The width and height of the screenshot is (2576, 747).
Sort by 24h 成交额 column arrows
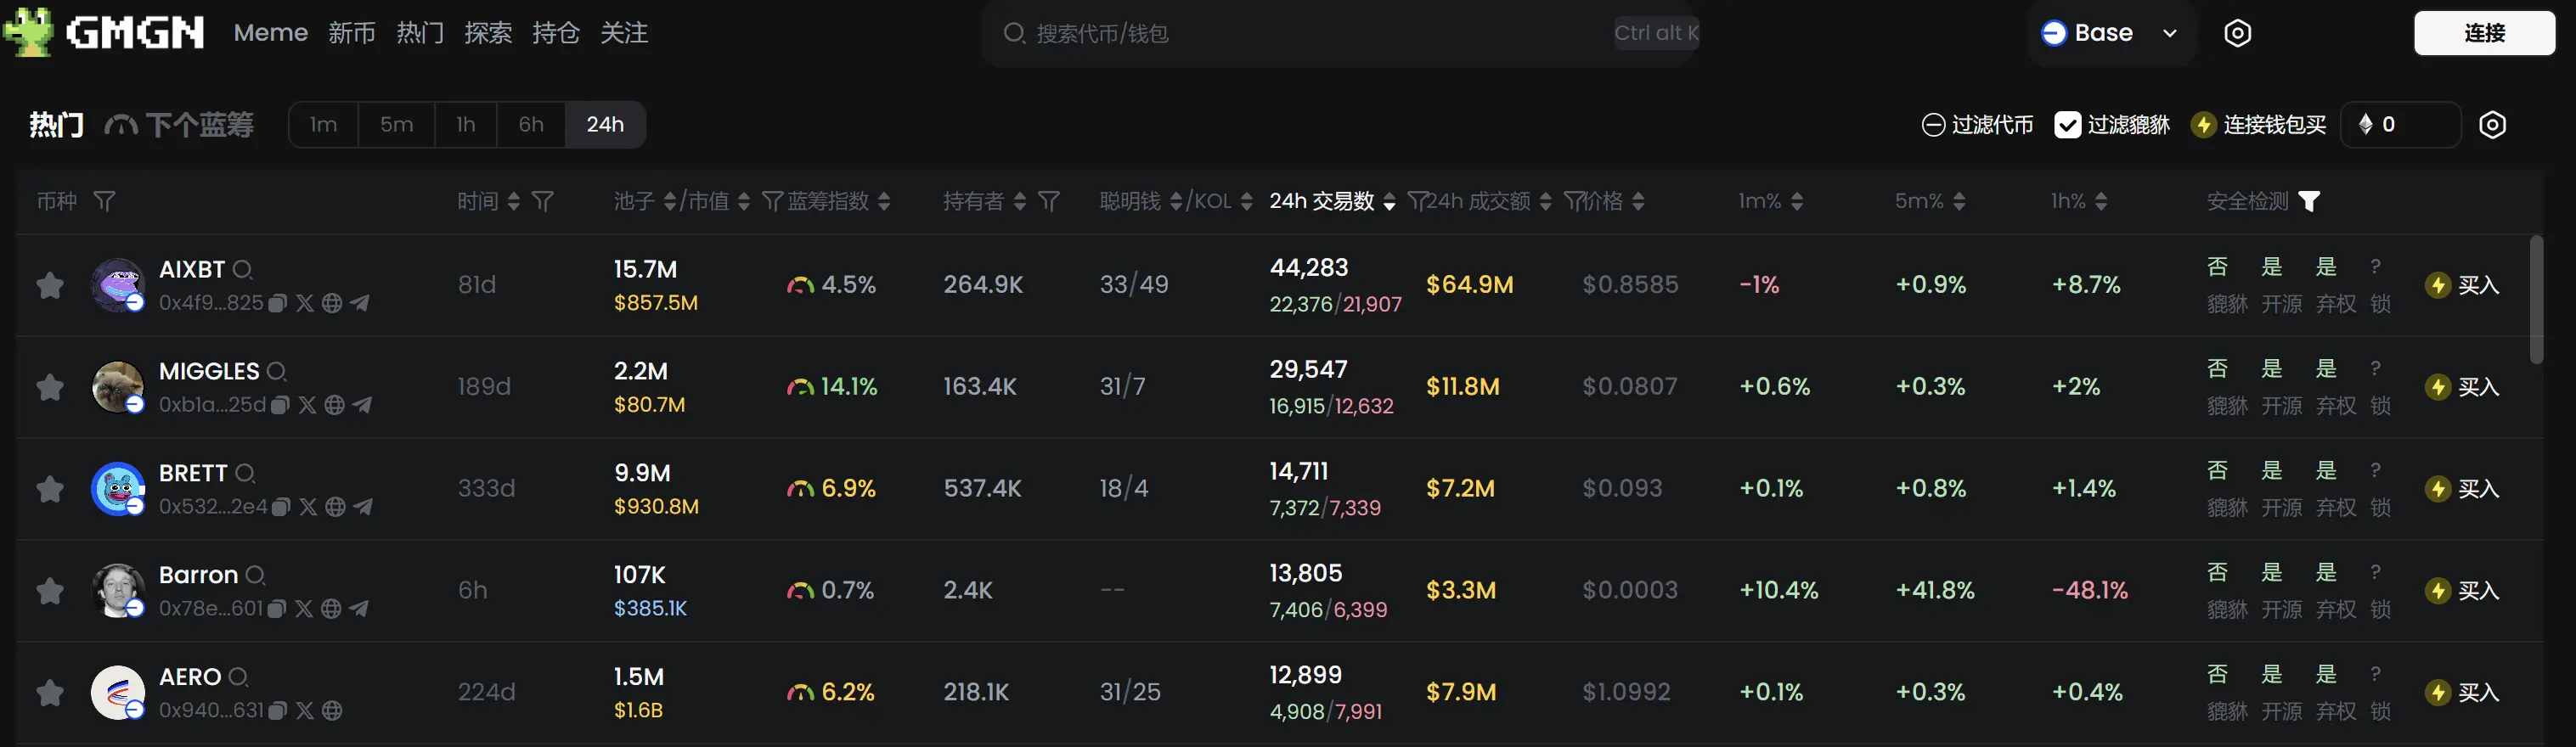[x=1545, y=201]
